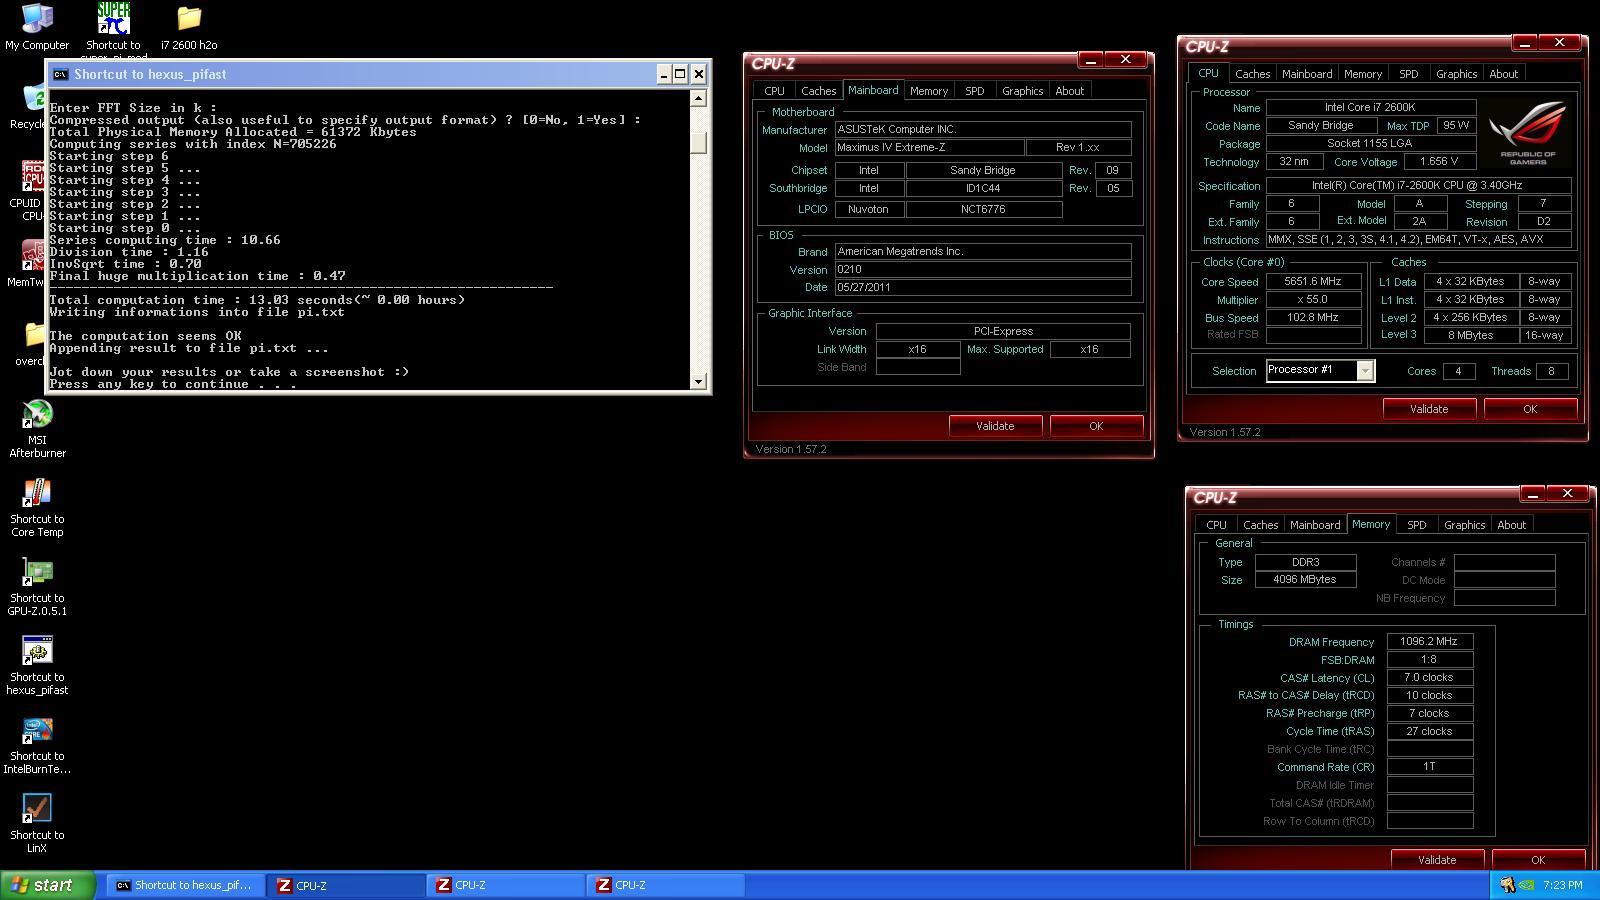Viewport: 1600px width, 900px height.
Task: Click Validate in Mainboard CPU-Z window
Action: click(995, 426)
